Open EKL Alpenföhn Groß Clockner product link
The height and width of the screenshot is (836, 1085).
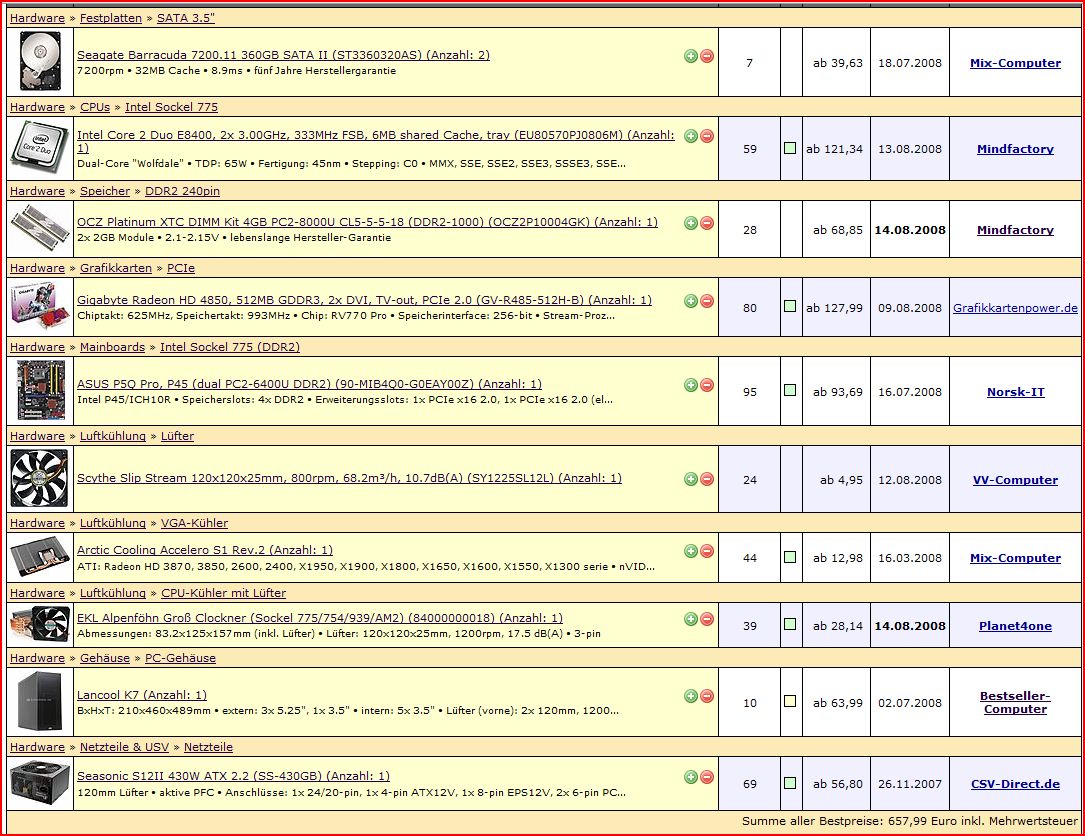320,618
